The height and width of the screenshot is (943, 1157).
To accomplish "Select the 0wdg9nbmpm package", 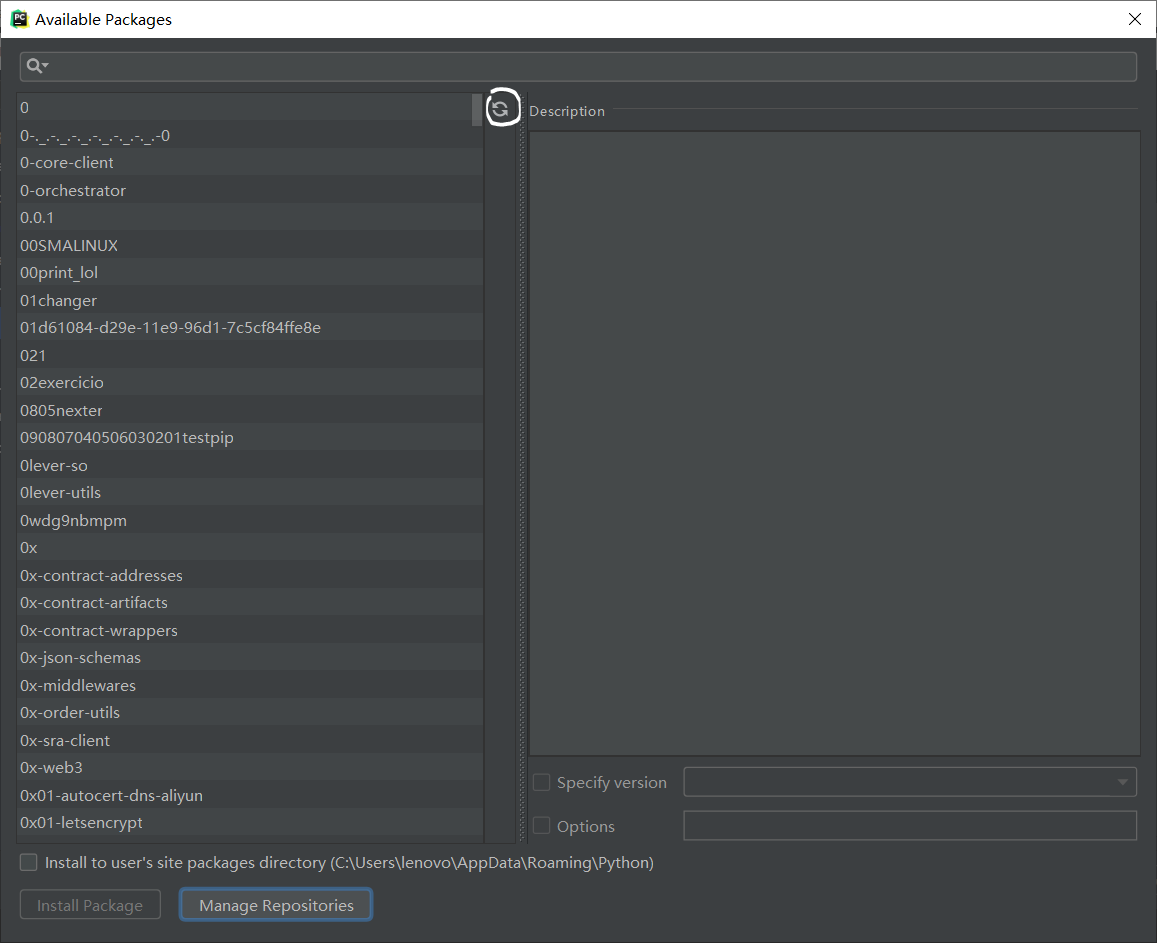I will [x=250, y=520].
